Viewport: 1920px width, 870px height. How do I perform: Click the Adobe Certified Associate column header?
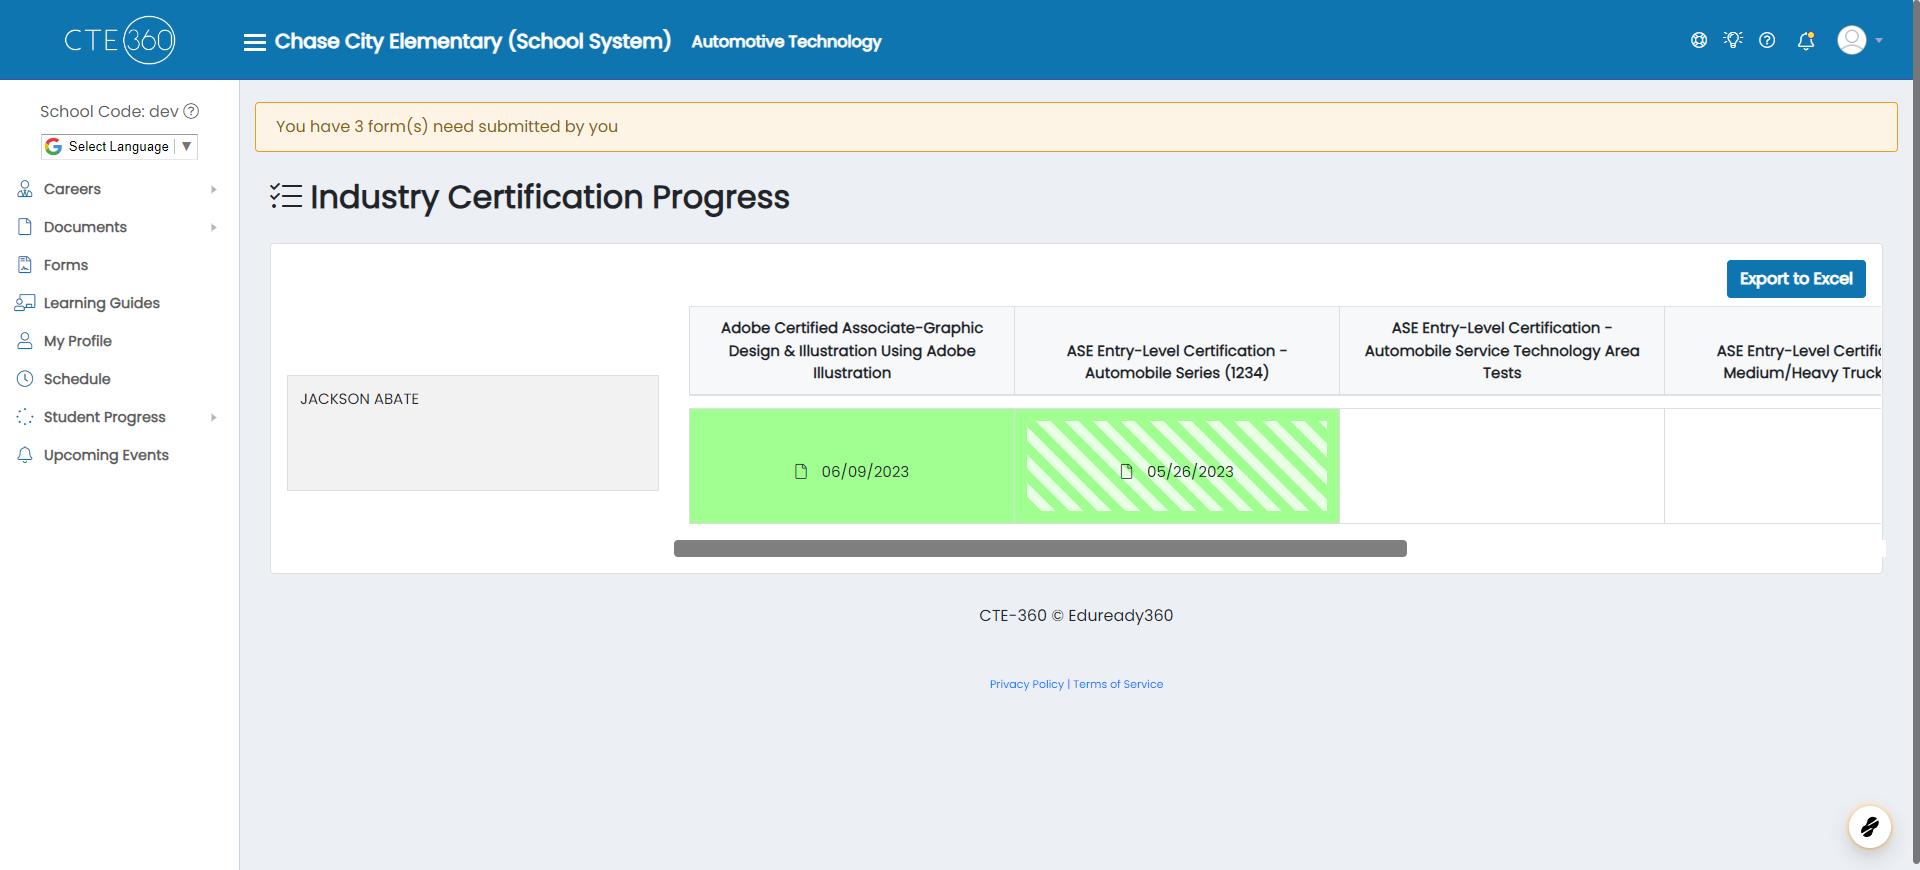coord(852,351)
